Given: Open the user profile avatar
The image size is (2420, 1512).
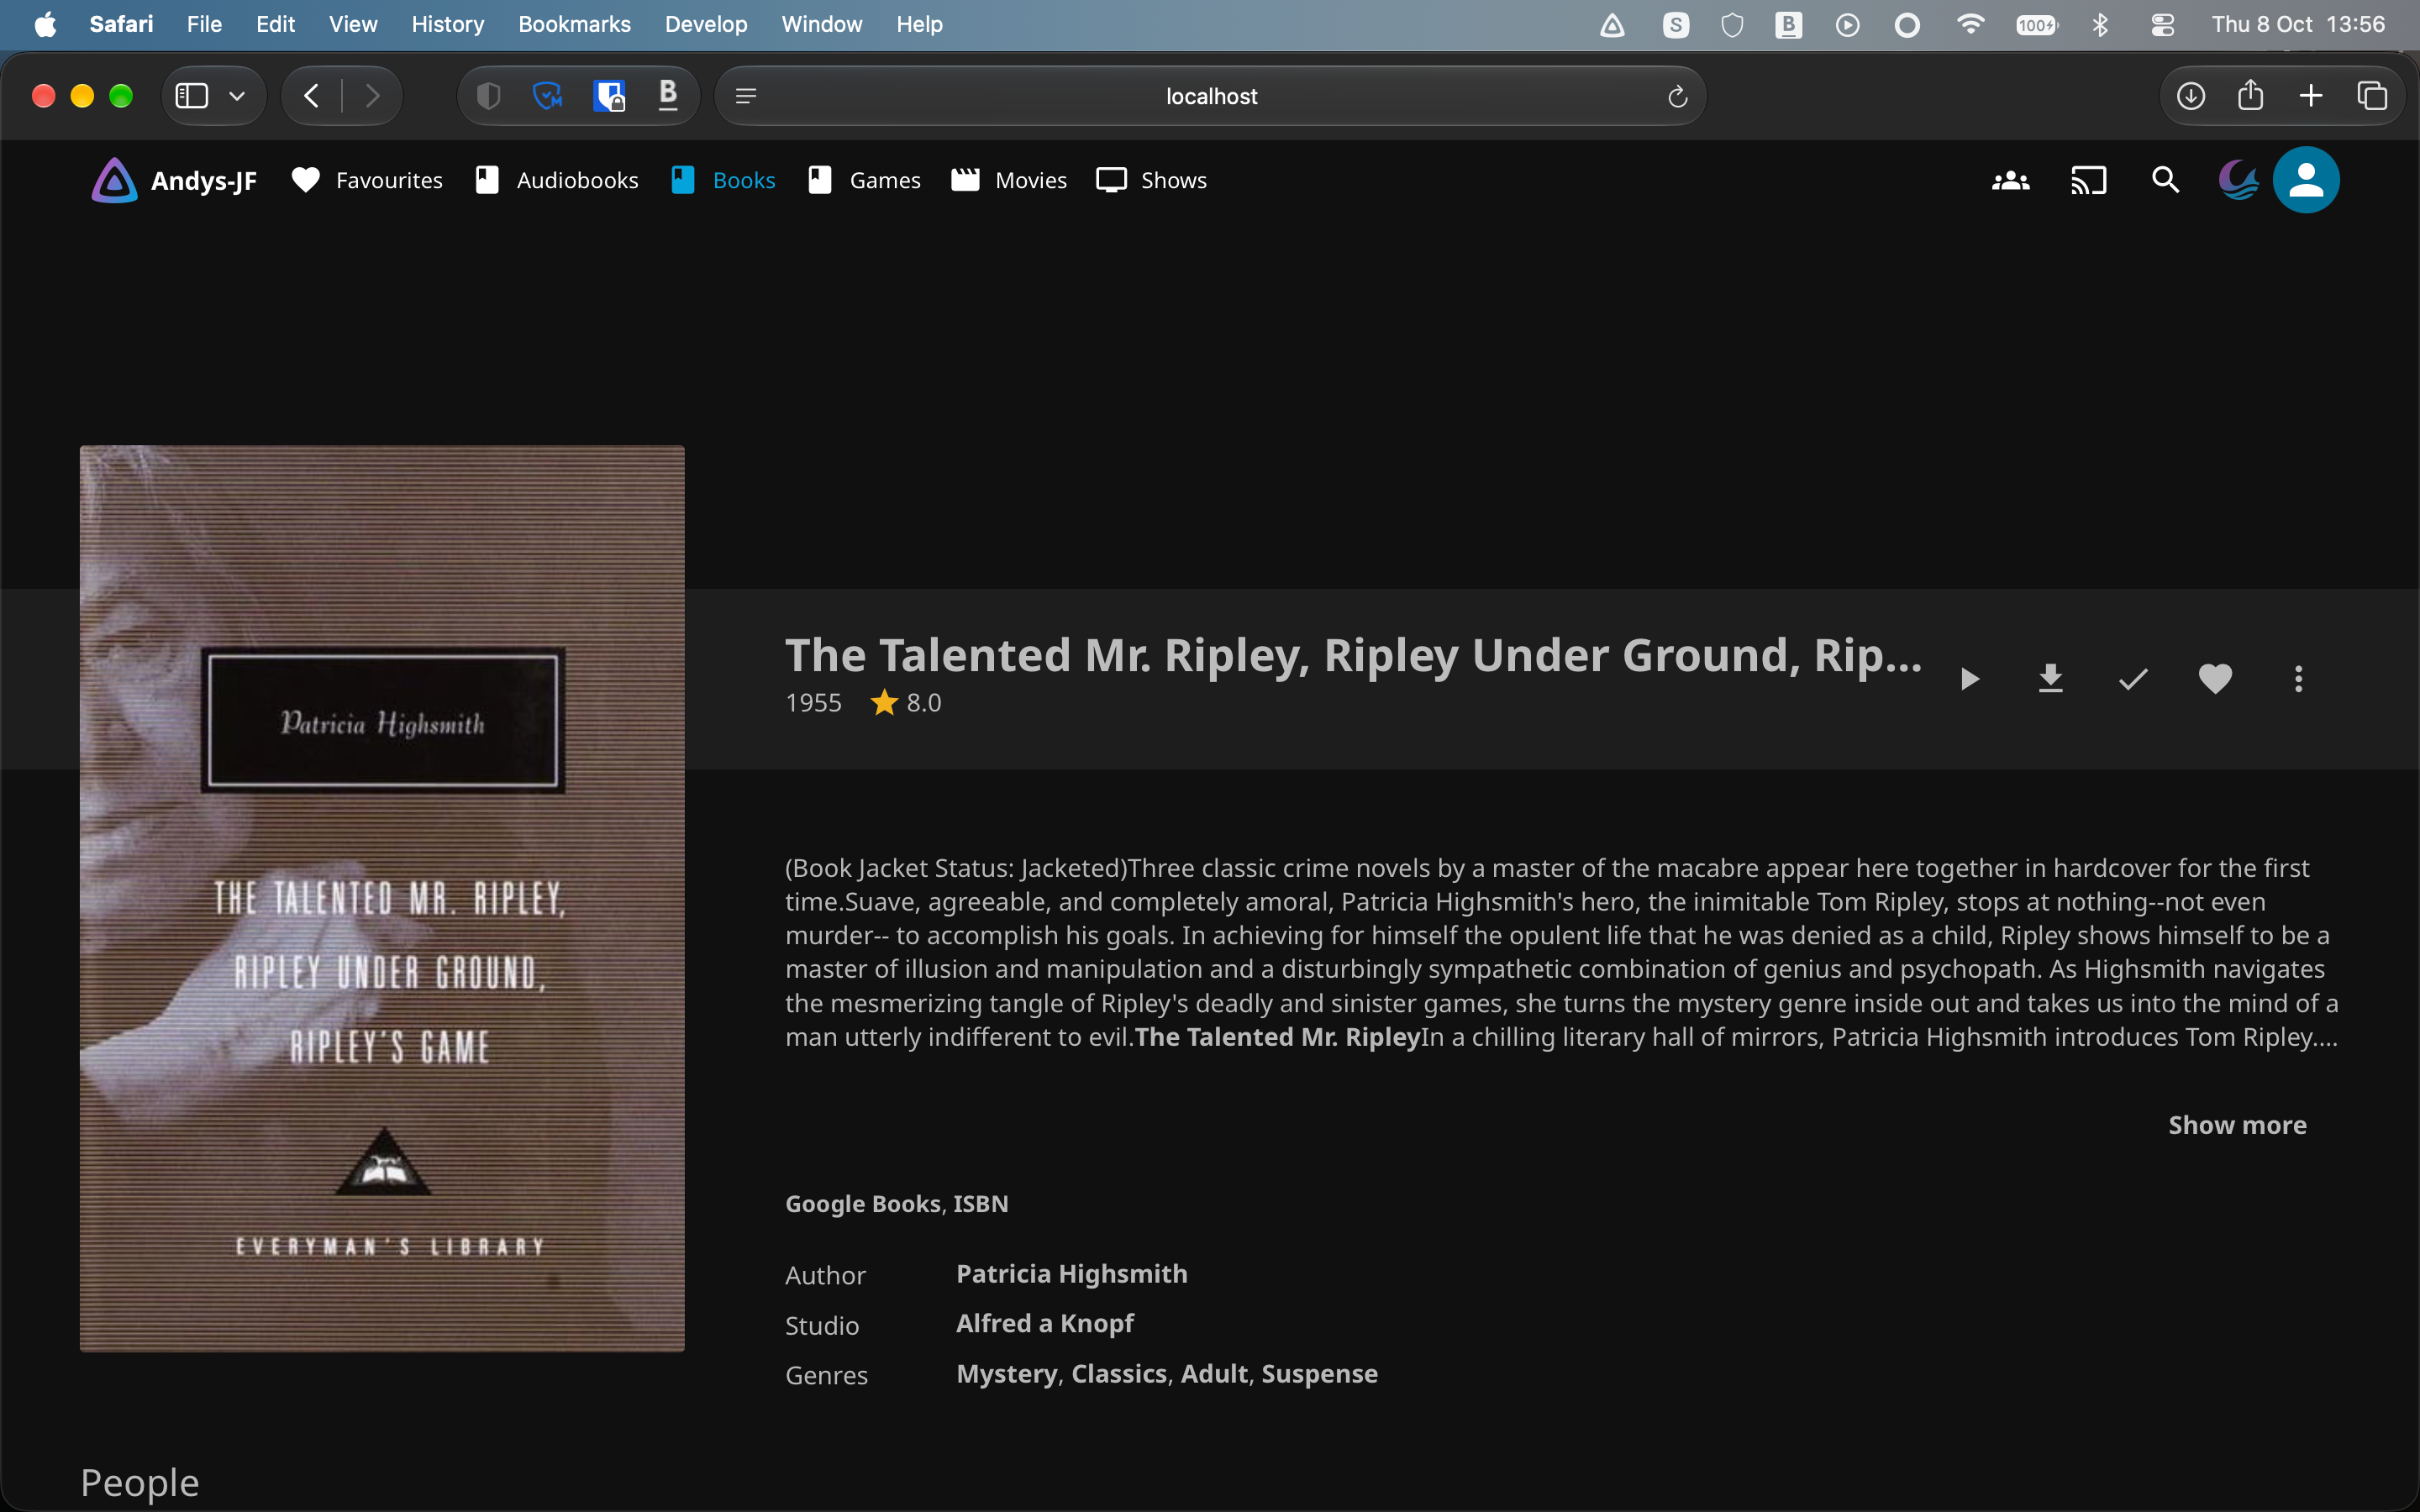Looking at the screenshot, I should tap(2306, 180).
